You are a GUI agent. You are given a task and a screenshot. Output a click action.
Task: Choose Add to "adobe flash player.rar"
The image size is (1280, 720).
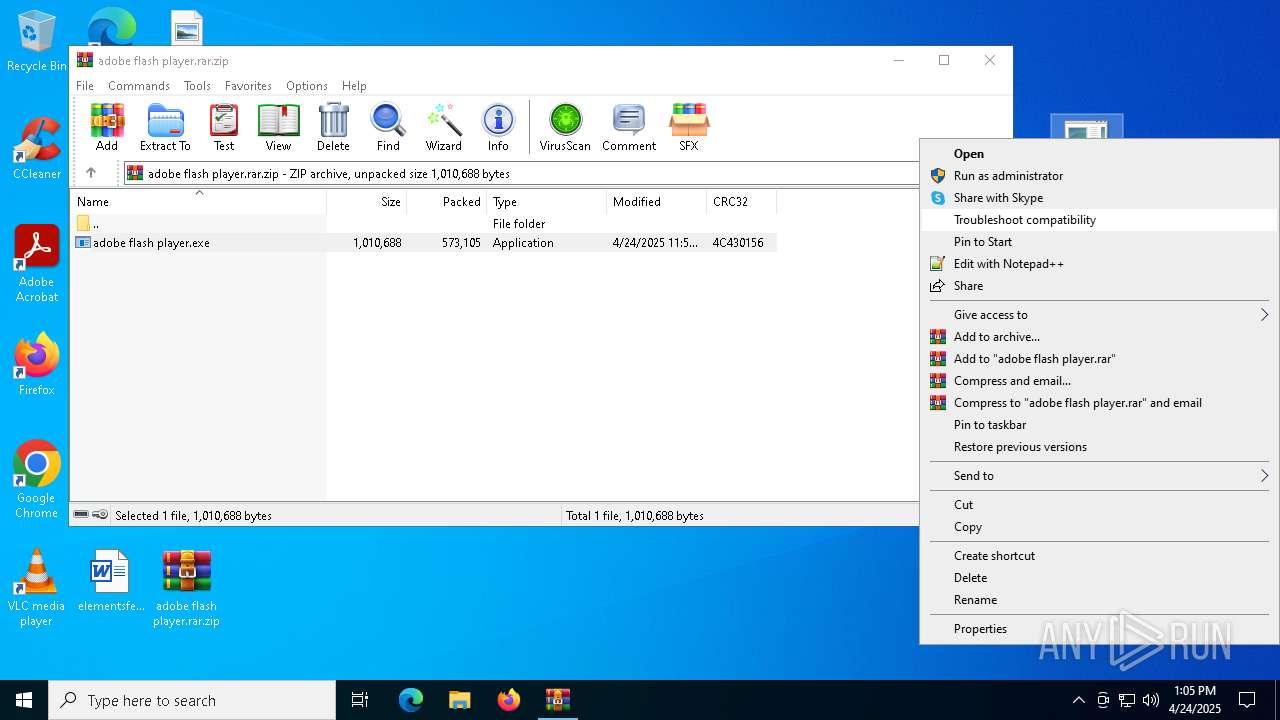(x=1098, y=358)
